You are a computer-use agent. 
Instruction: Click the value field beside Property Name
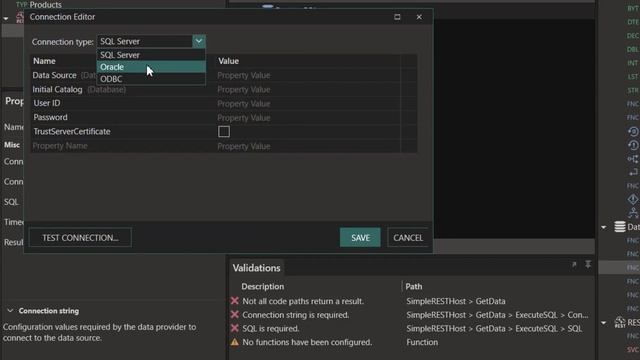coord(308,146)
